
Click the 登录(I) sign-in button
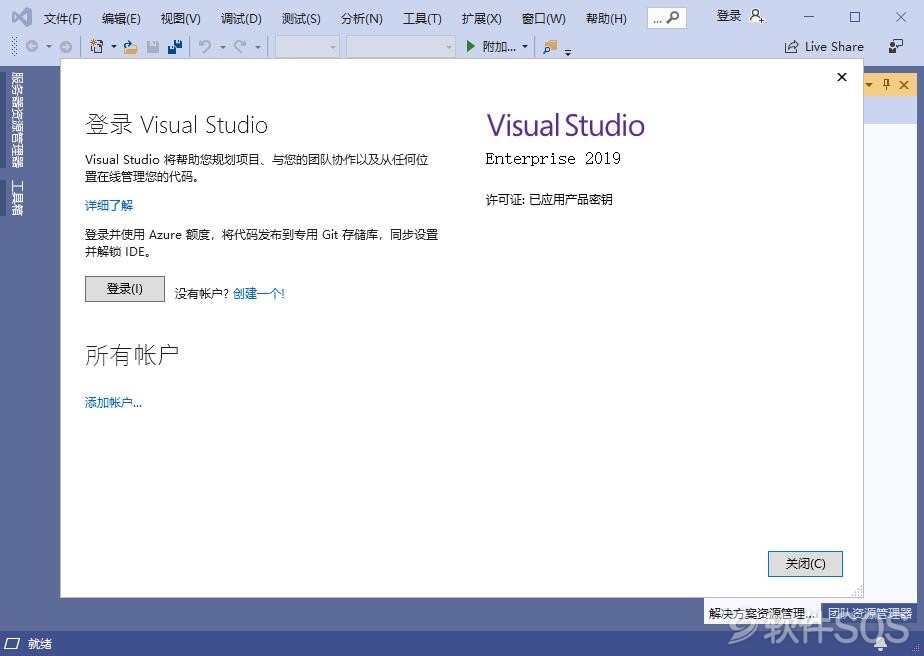125,289
